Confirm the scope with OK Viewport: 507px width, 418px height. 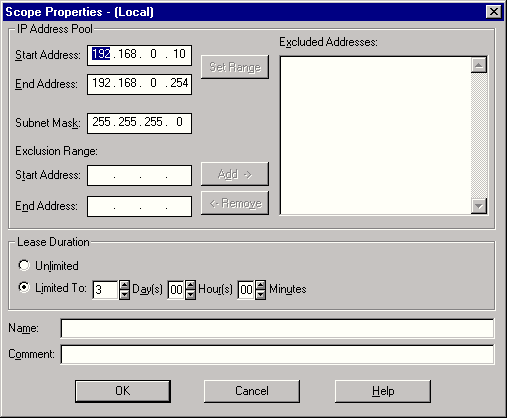tap(123, 391)
